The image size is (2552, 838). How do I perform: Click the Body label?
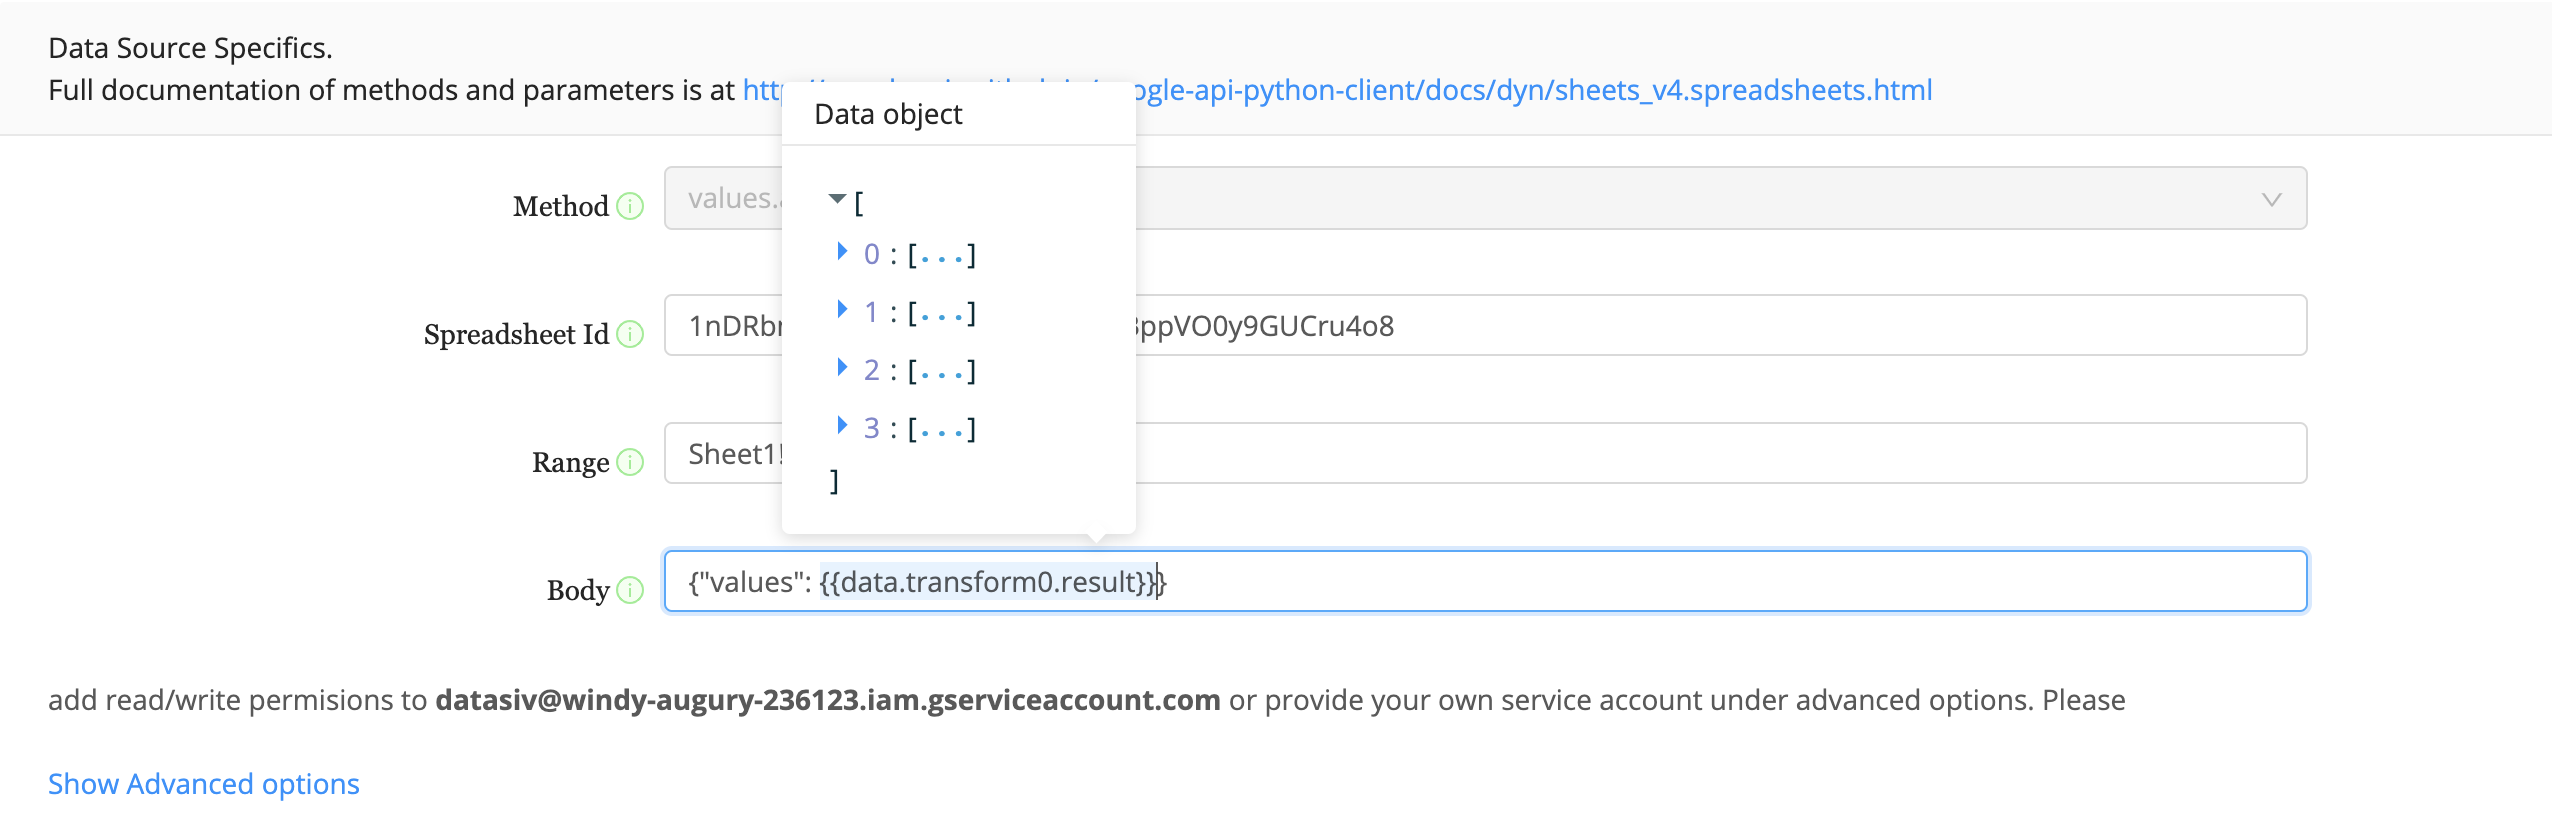click(x=578, y=590)
